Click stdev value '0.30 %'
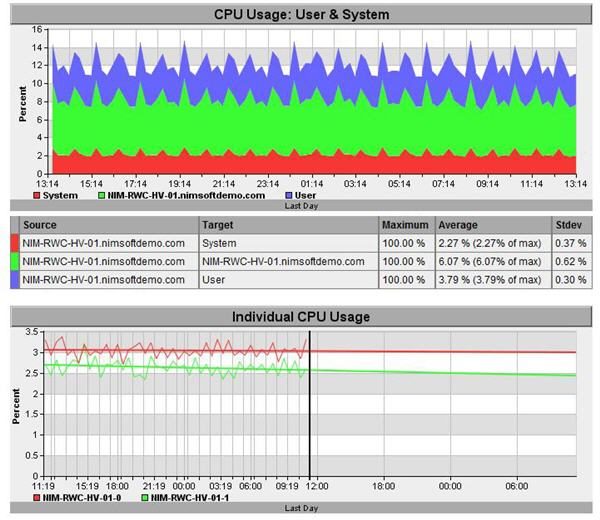 [x=571, y=280]
